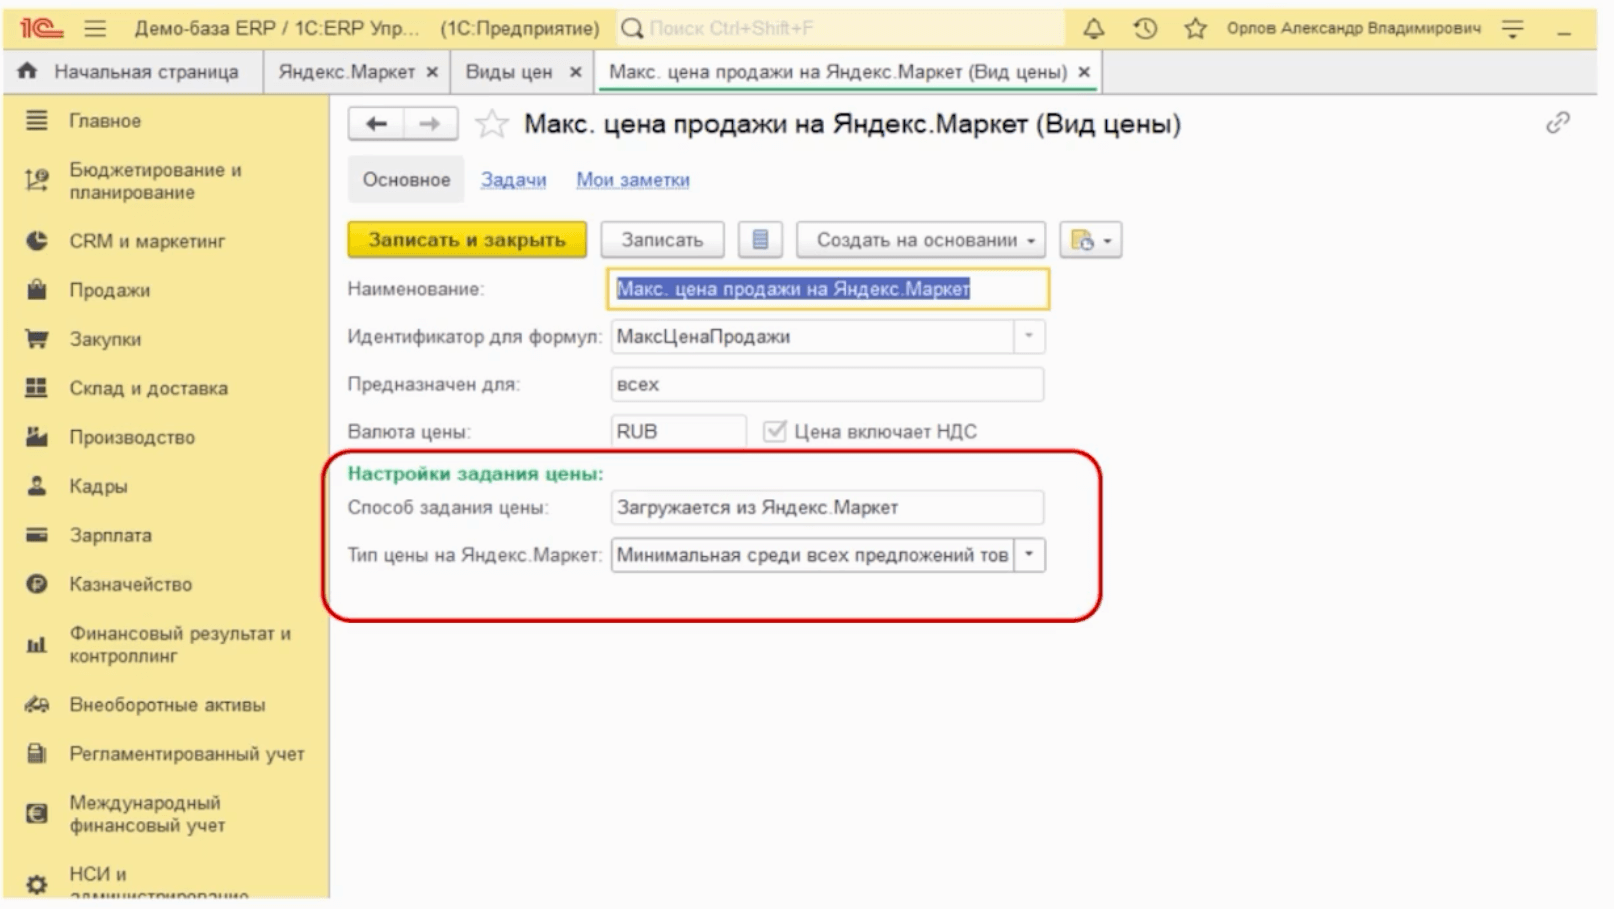Open the additional document actions dropdown

(x=1091, y=240)
